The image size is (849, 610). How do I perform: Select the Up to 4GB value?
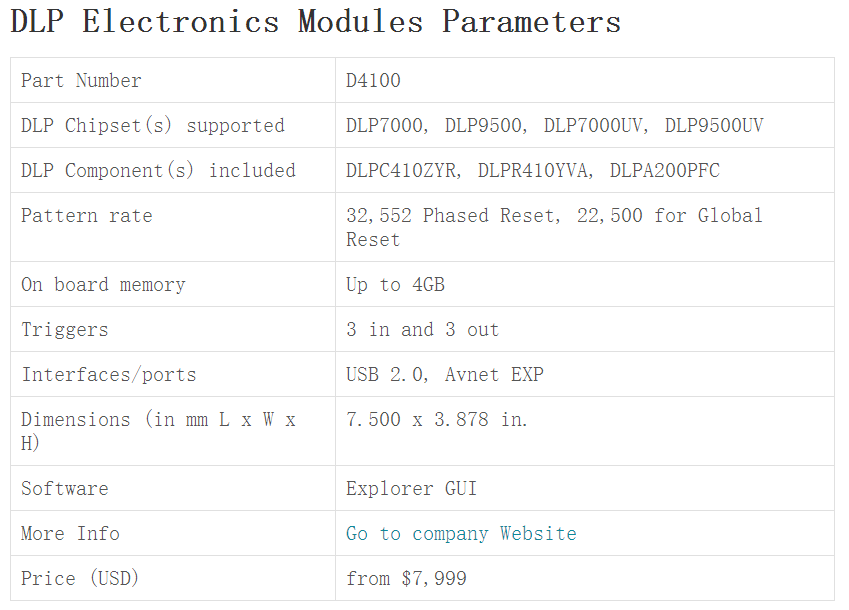pyautogui.click(x=395, y=285)
